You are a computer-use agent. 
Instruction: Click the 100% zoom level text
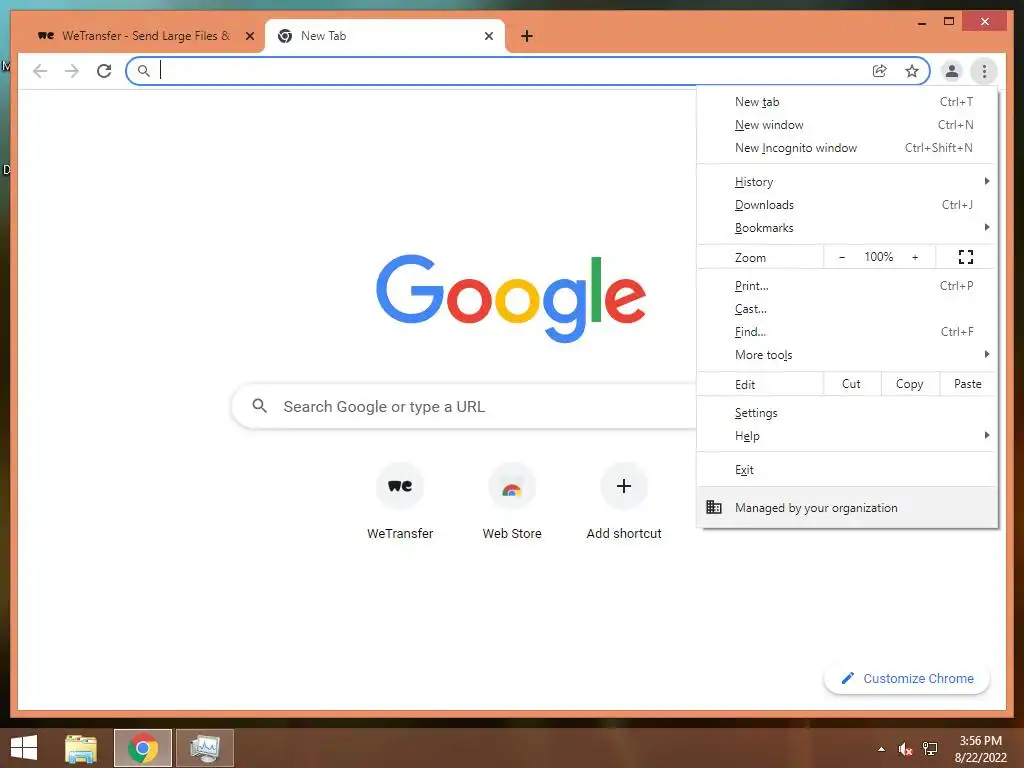pos(878,257)
